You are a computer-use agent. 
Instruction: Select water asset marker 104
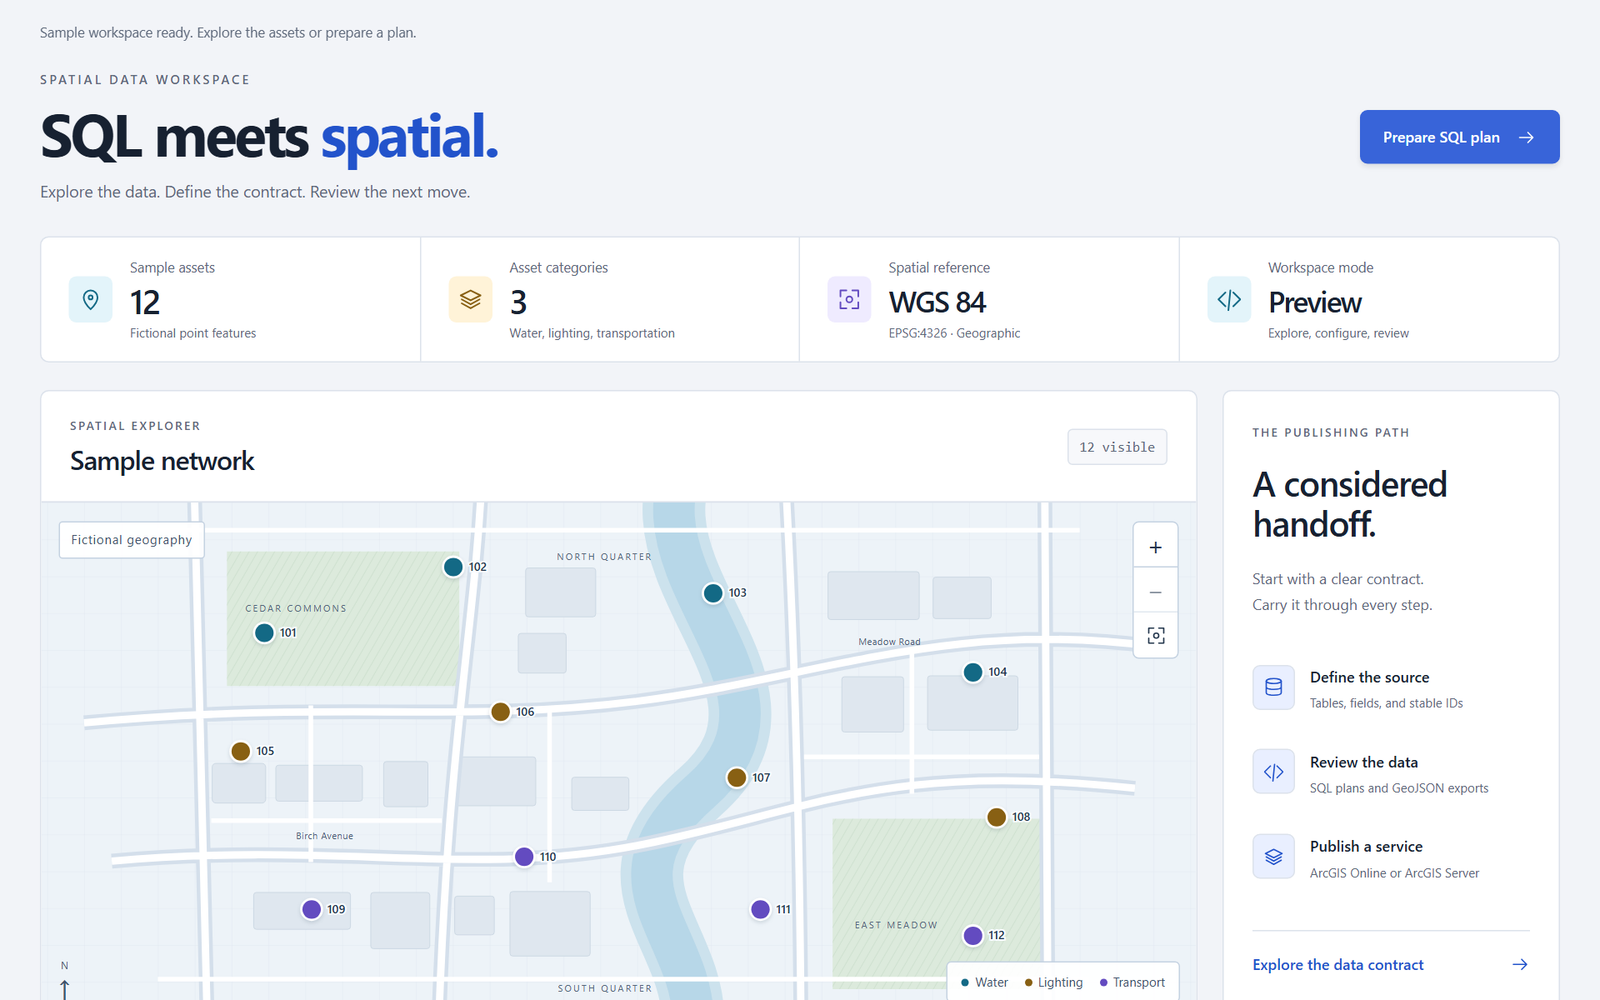(973, 672)
